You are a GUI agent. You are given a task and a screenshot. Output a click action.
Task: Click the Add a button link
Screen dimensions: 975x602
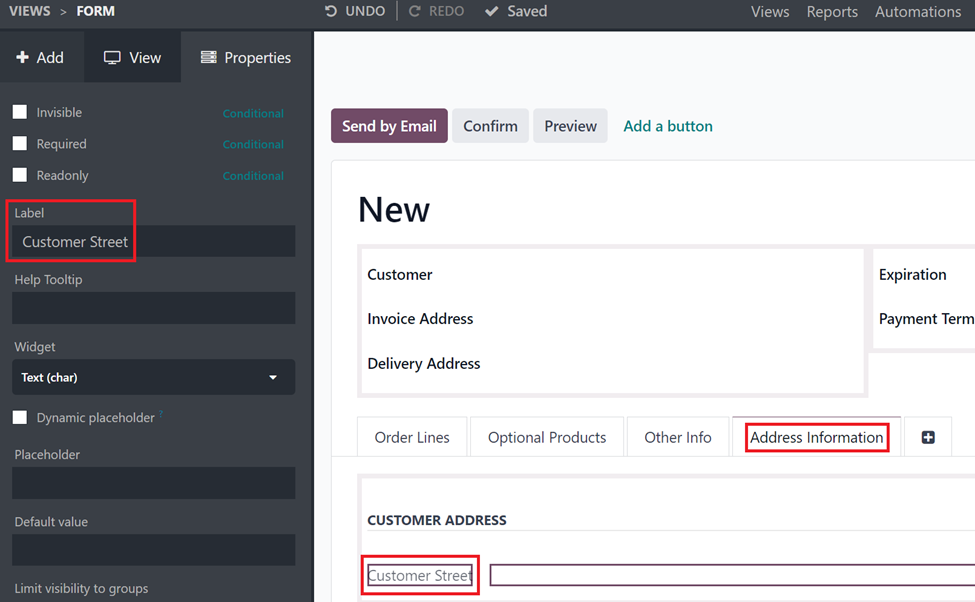(668, 126)
